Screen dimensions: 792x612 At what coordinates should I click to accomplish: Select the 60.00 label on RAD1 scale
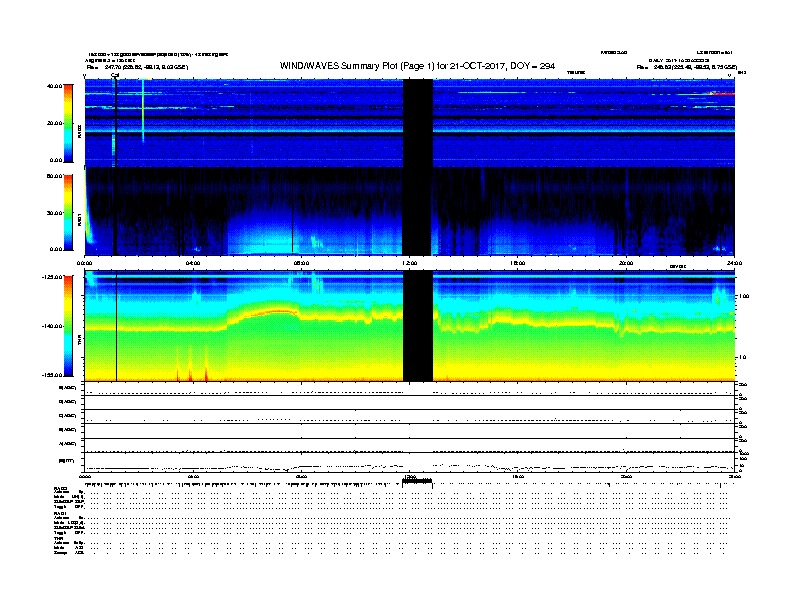pyautogui.click(x=54, y=176)
